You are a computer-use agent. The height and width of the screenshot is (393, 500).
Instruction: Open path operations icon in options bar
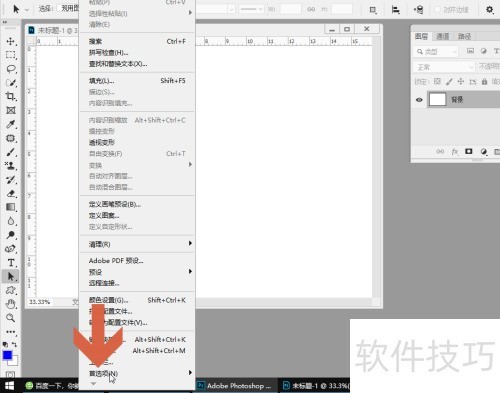[x=373, y=10]
